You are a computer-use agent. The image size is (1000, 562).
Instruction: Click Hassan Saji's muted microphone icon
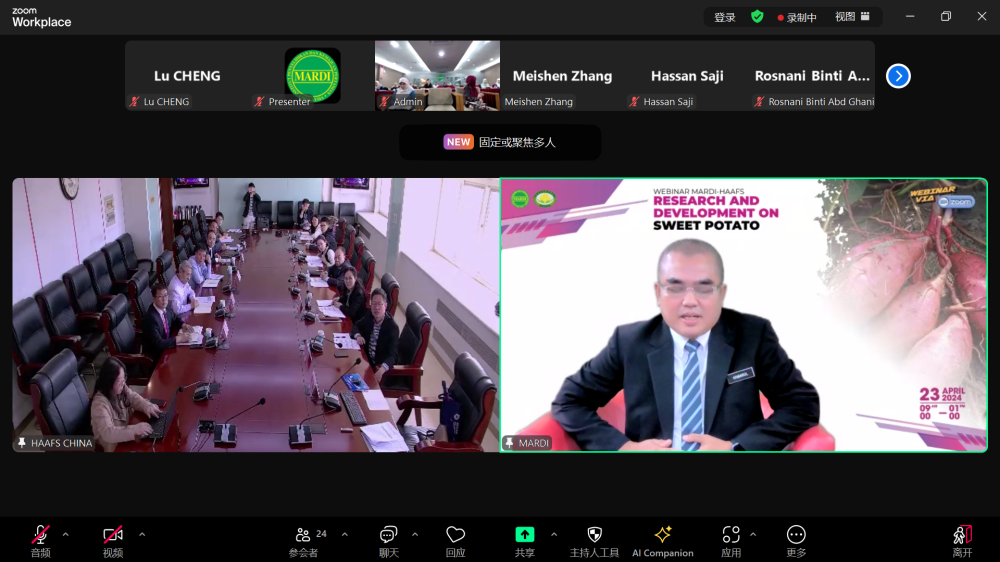point(634,101)
